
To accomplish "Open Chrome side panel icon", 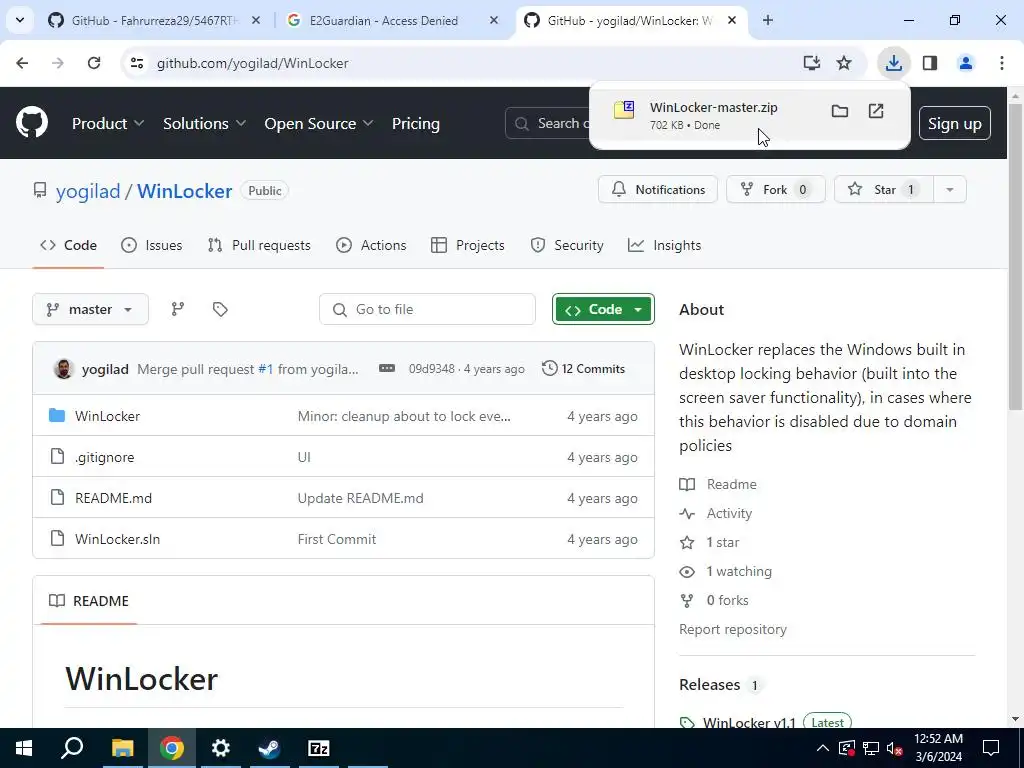I will pyautogui.click(x=930, y=63).
